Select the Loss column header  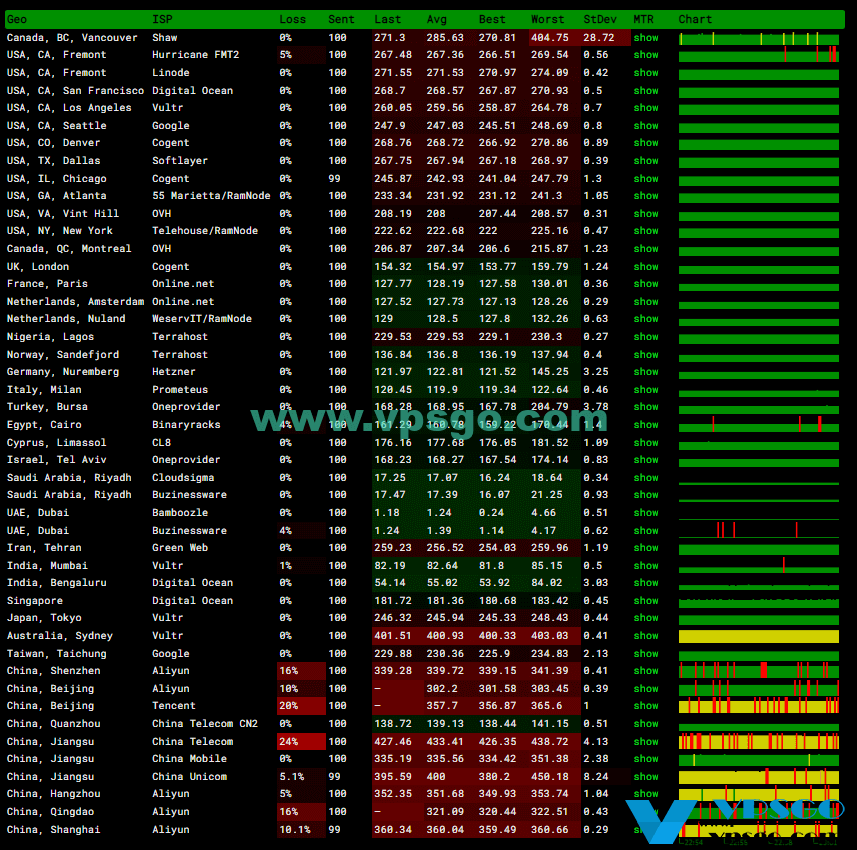click(292, 20)
